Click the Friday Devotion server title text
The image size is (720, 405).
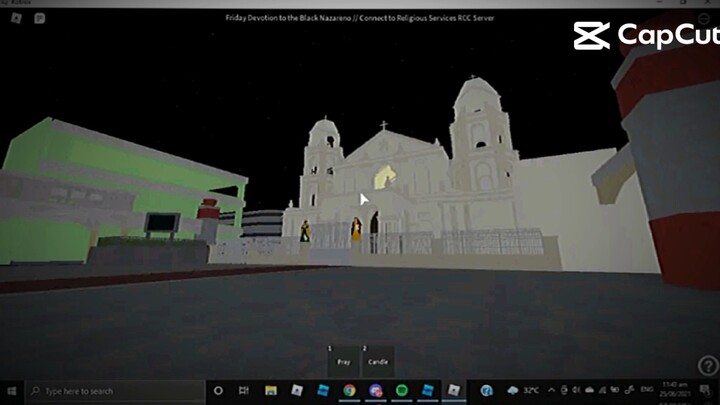tap(360, 18)
